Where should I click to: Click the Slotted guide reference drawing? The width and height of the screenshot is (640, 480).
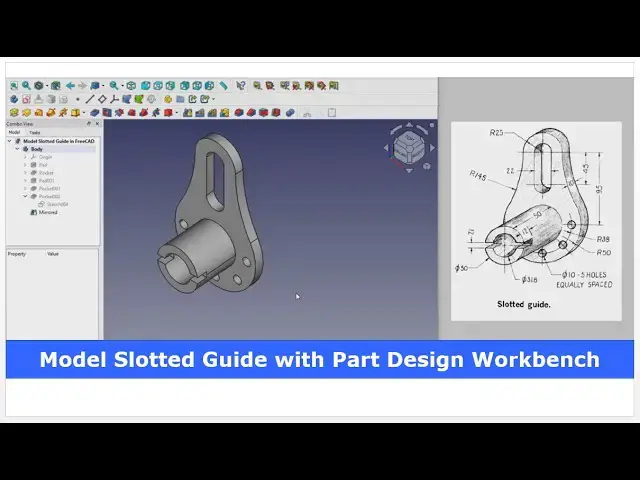click(536, 221)
